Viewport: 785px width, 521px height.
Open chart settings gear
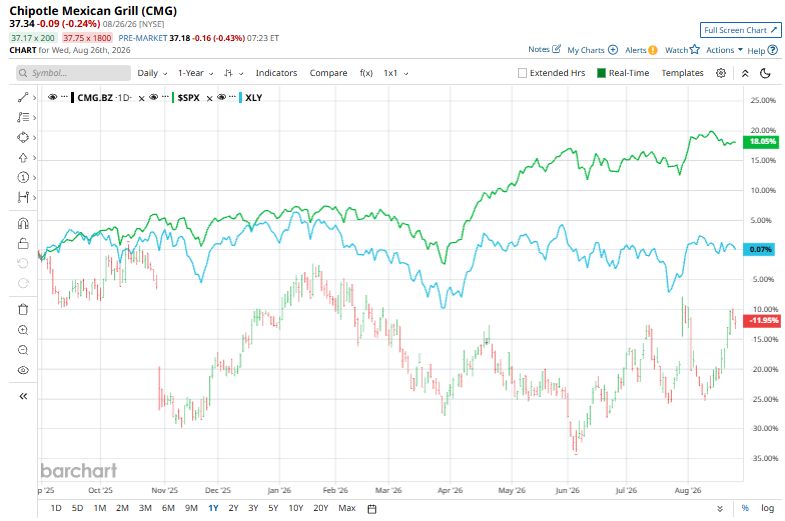pyautogui.click(x=721, y=73)
